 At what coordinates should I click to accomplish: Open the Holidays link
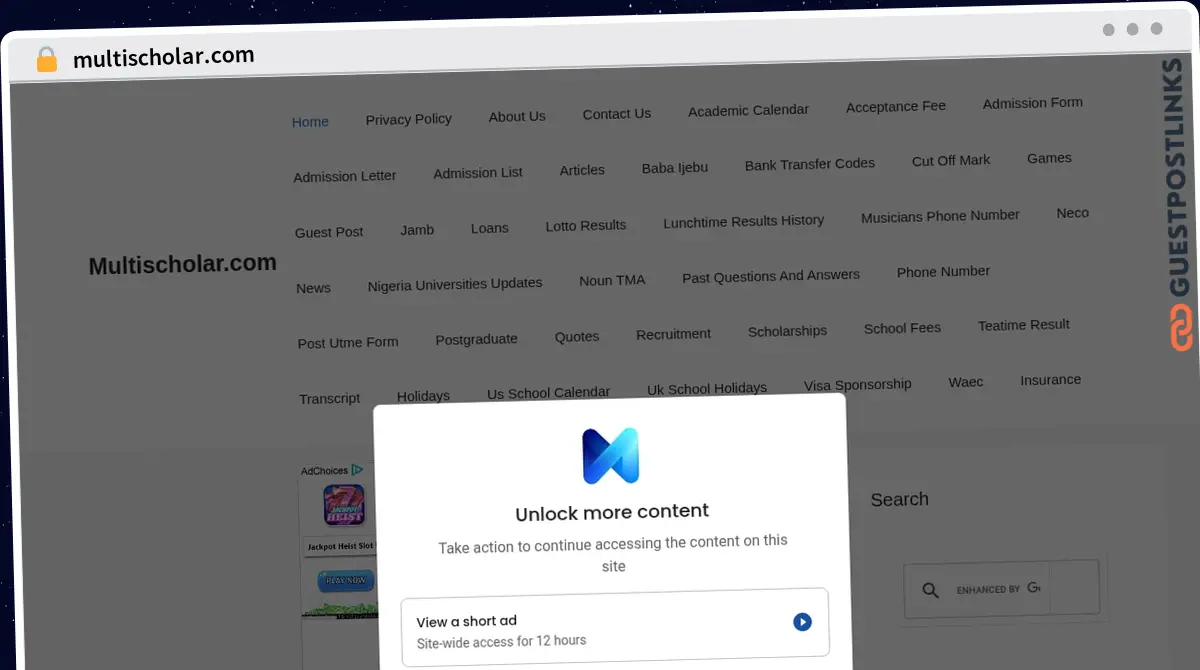[423, 396]
